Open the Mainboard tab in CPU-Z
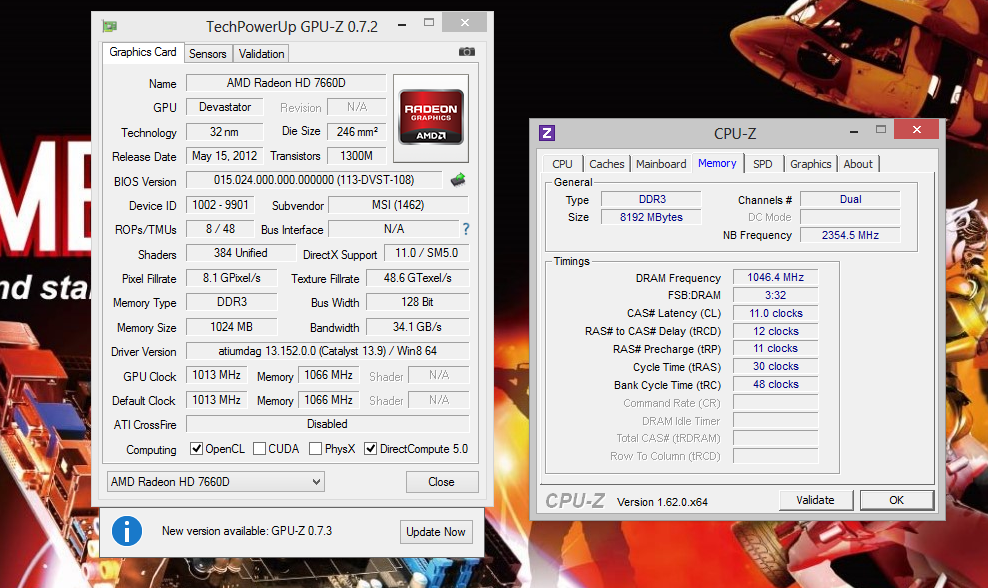The width and height of the screenshot is (988, 588). pos(661,164)
